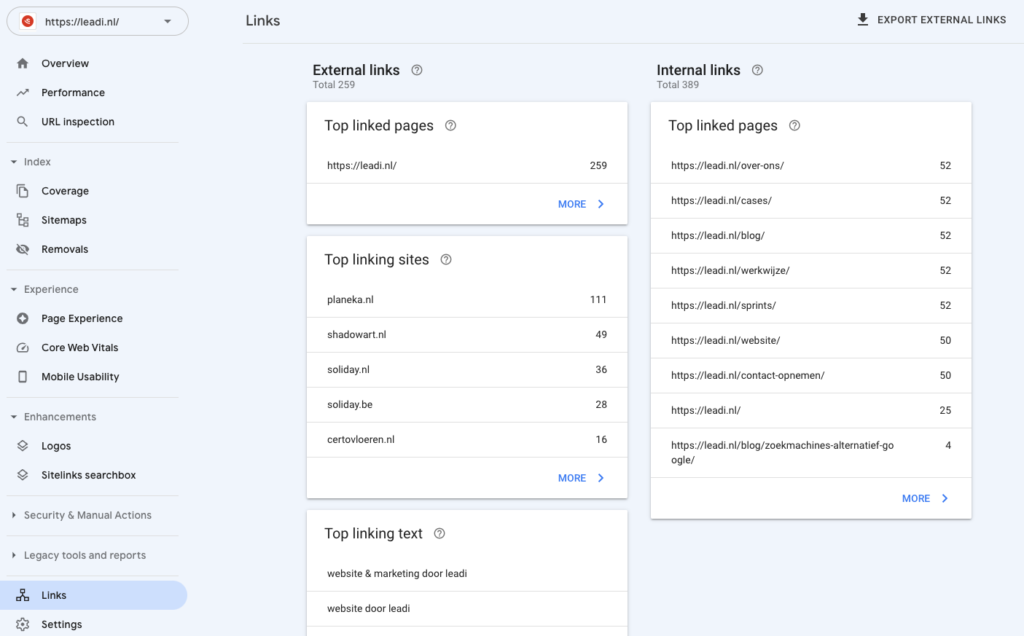
Task: Collapse the Index section
Action: pyautogui.click(x=14, y=162)
